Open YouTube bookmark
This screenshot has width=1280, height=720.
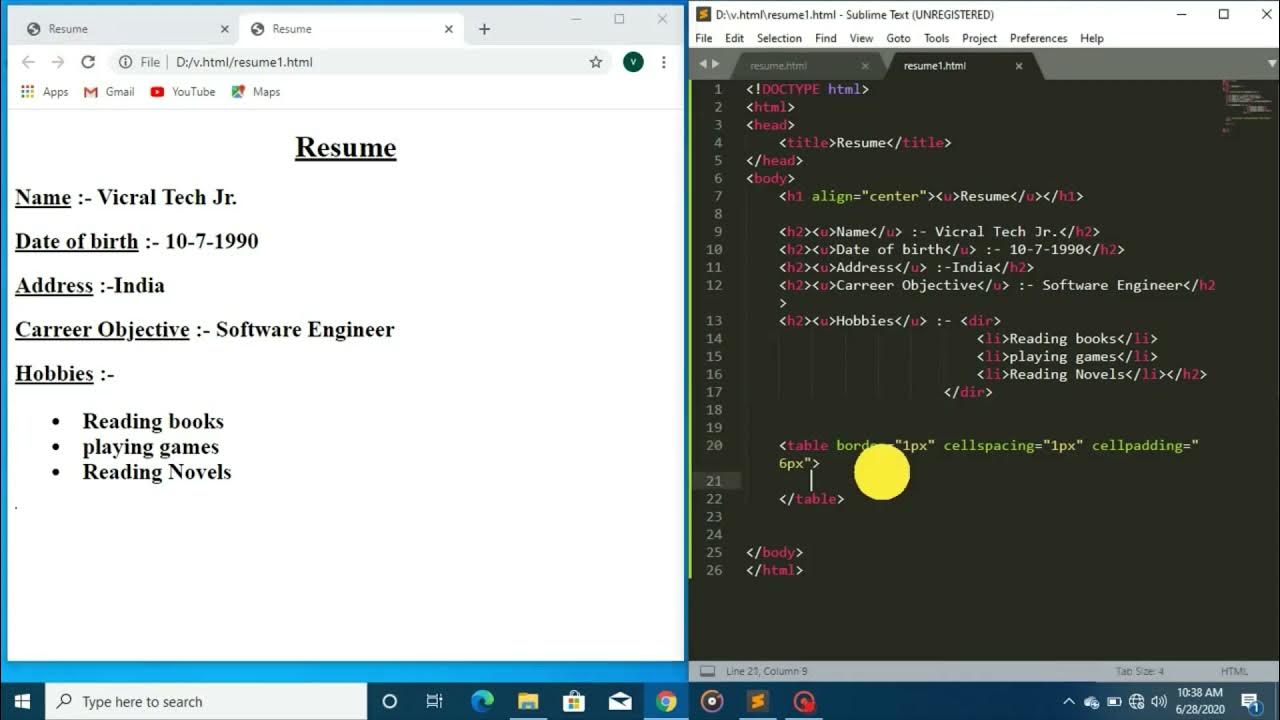[x=183, y=92]
